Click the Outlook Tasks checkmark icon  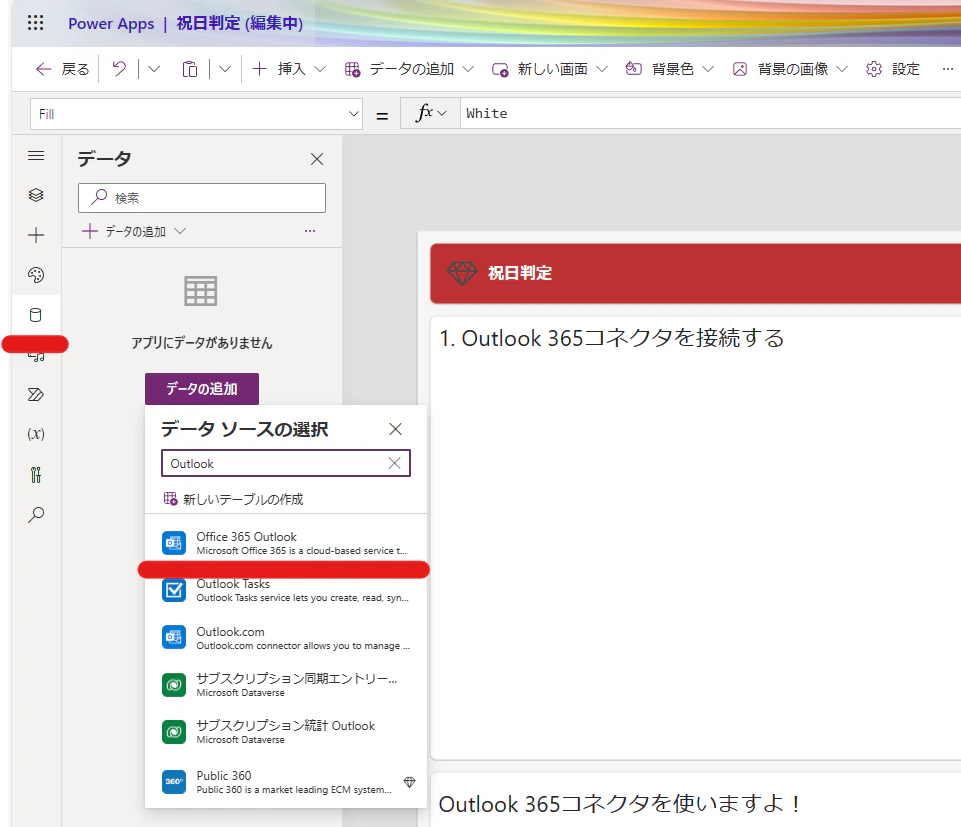174,590
